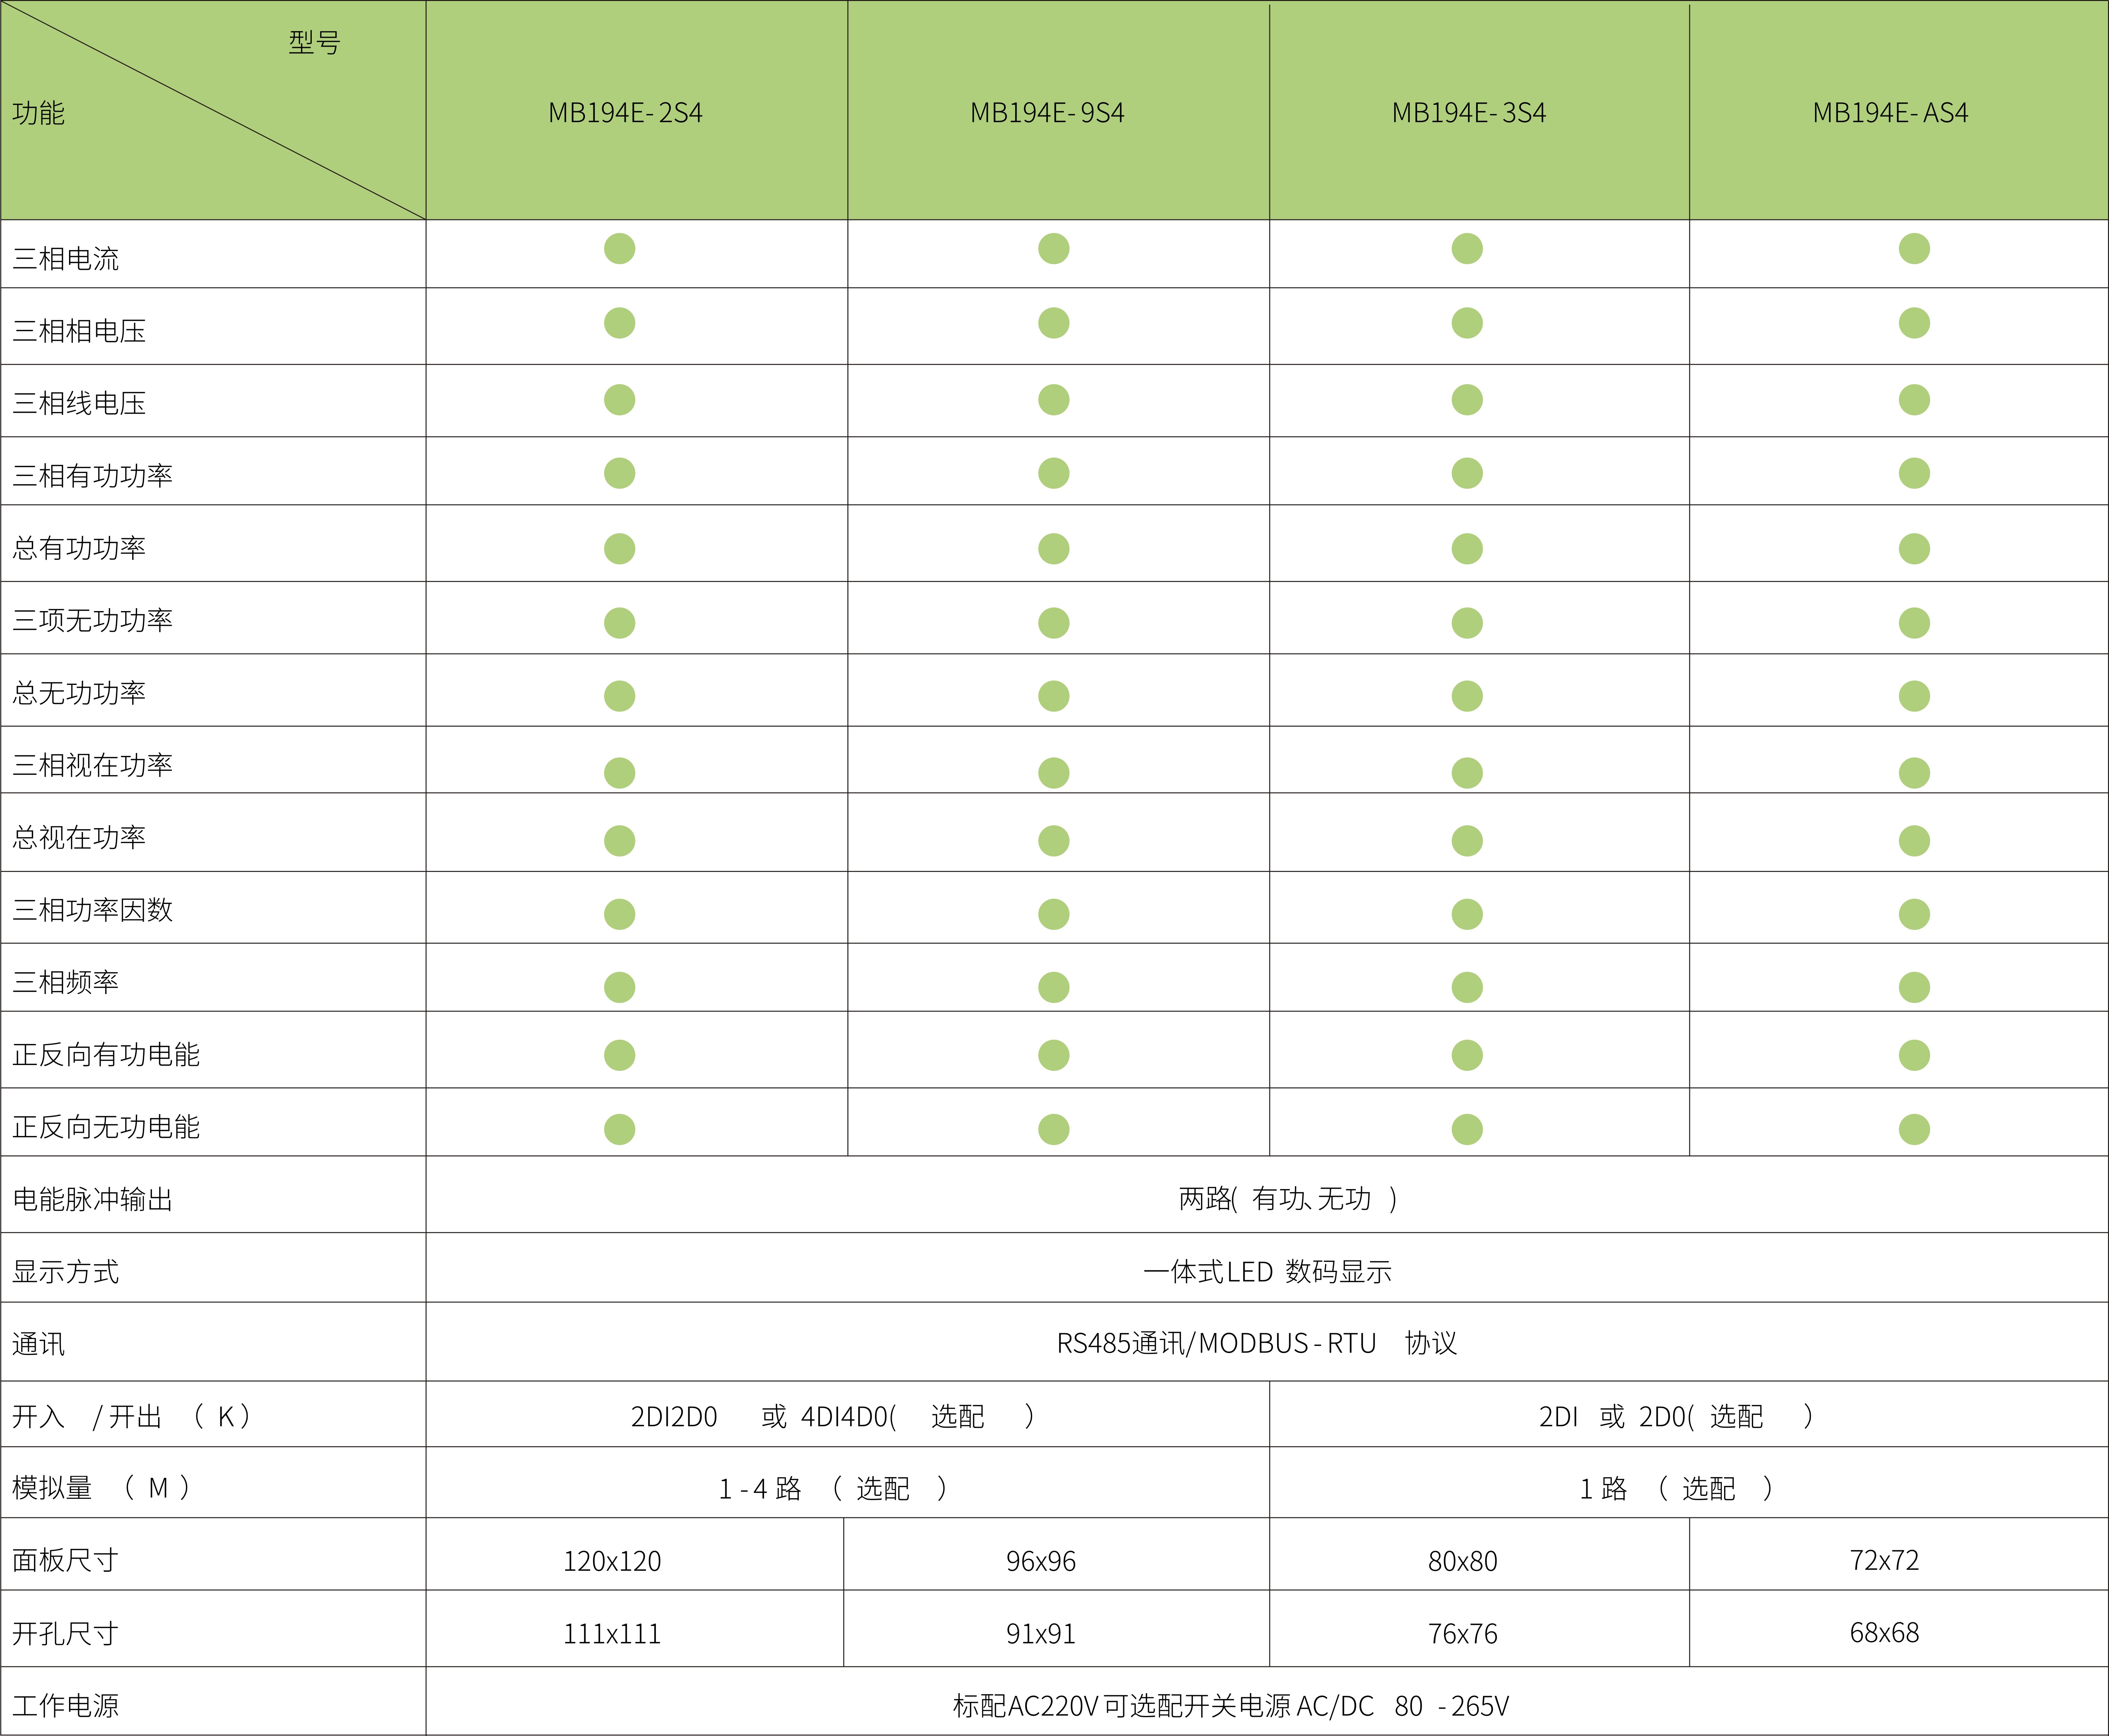2109x1736 pixels.
Task: Click the 三相相电压 row label
Action: click(79, 331)
